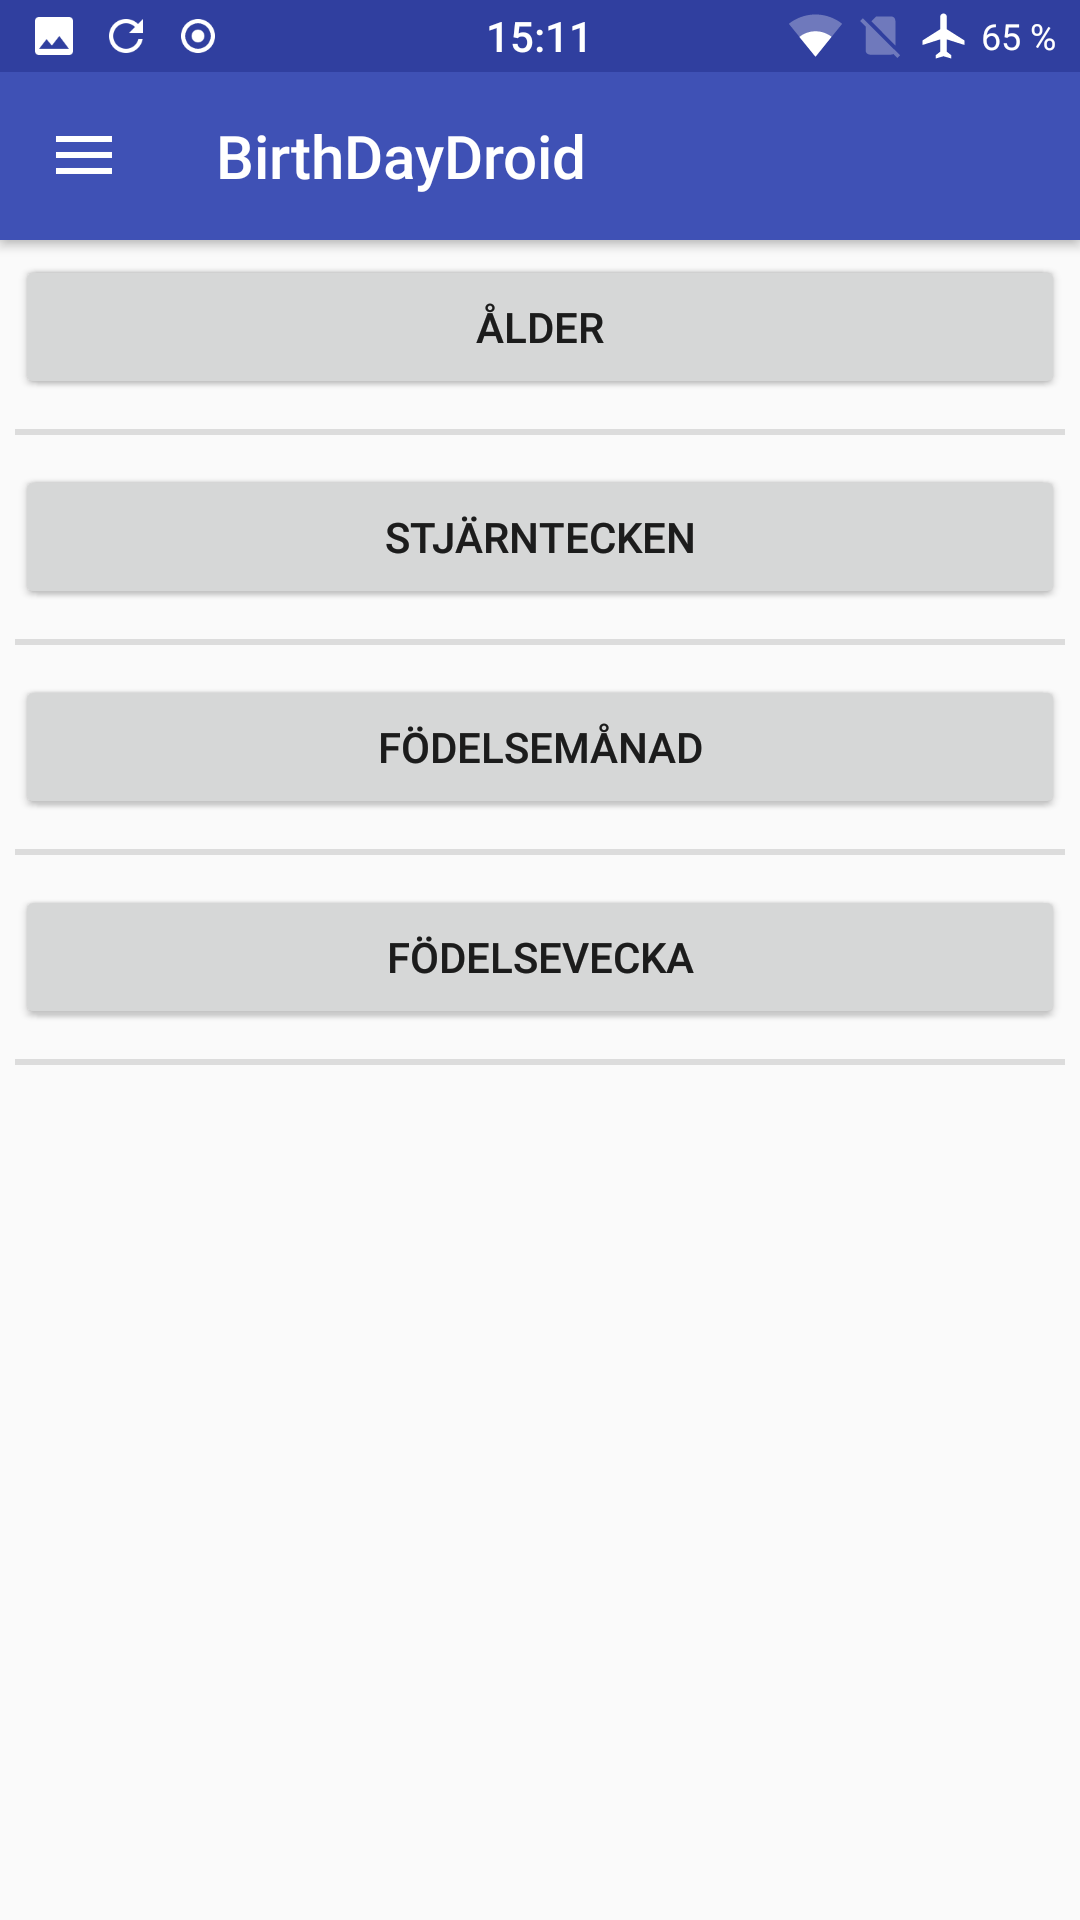Click divider line below FÖDELSEVECKA button

(540, 1062)
